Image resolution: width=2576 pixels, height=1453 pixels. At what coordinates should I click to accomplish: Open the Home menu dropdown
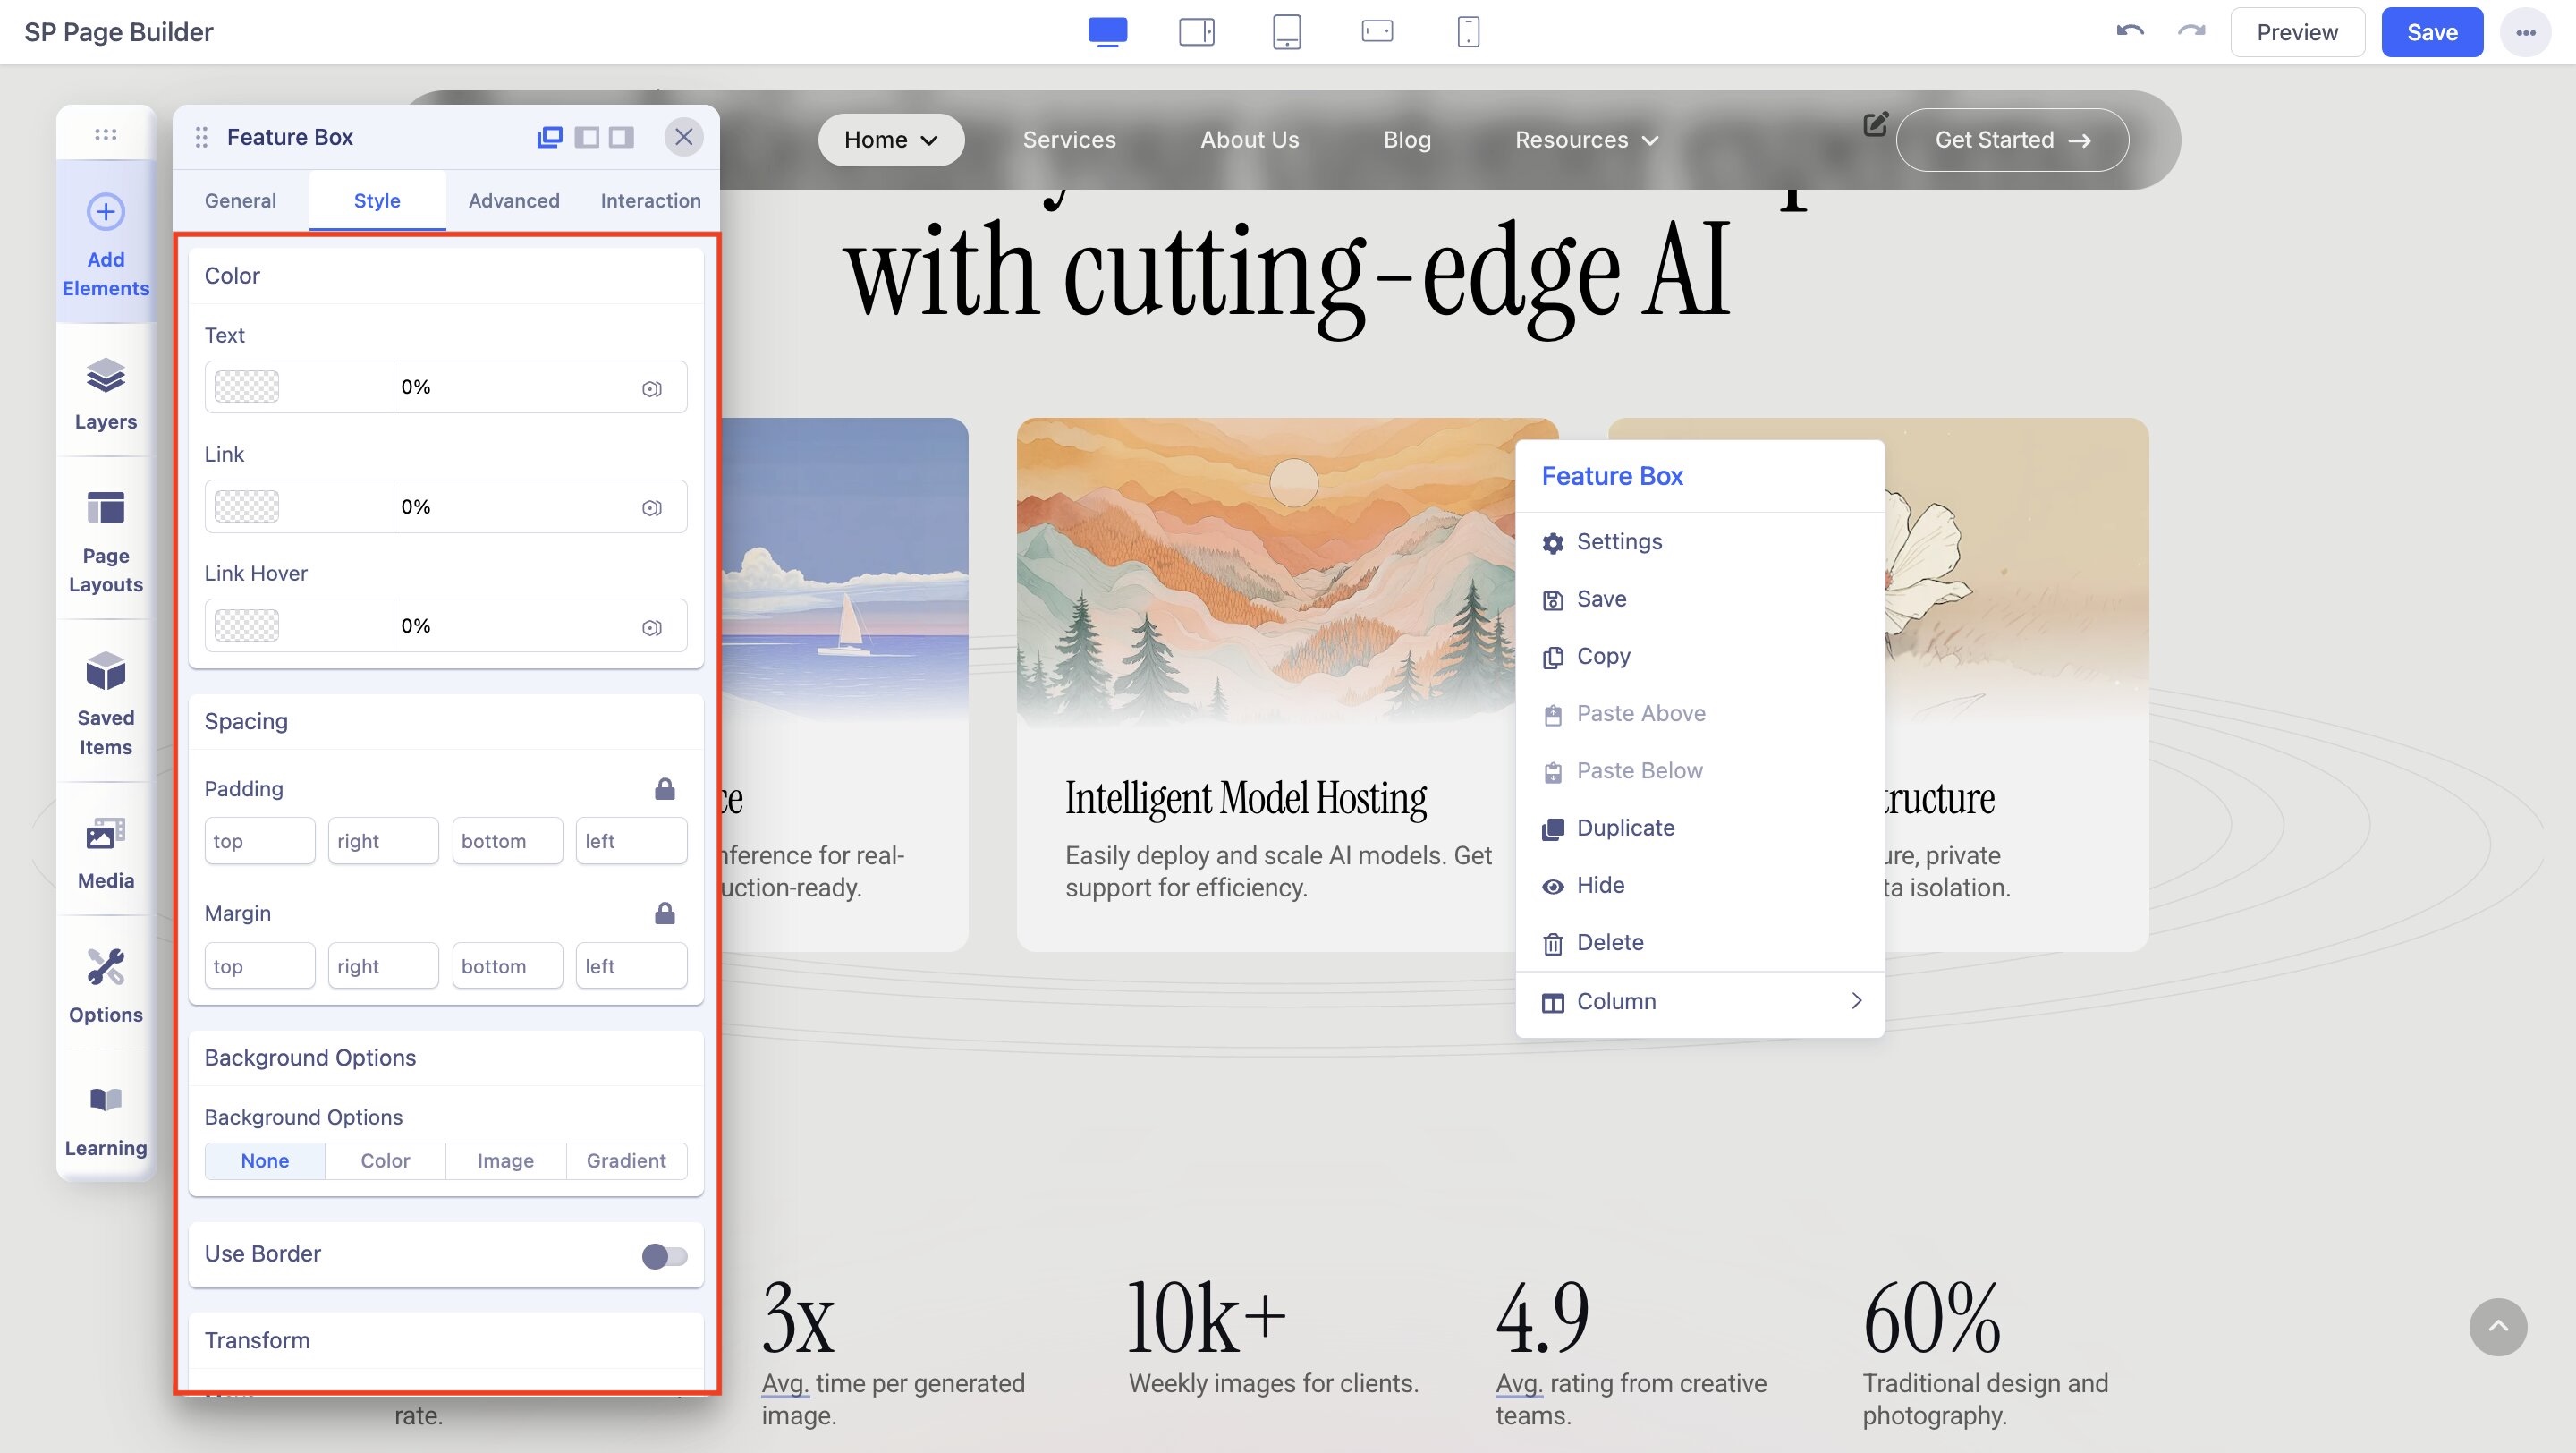[x=890, y=140]
